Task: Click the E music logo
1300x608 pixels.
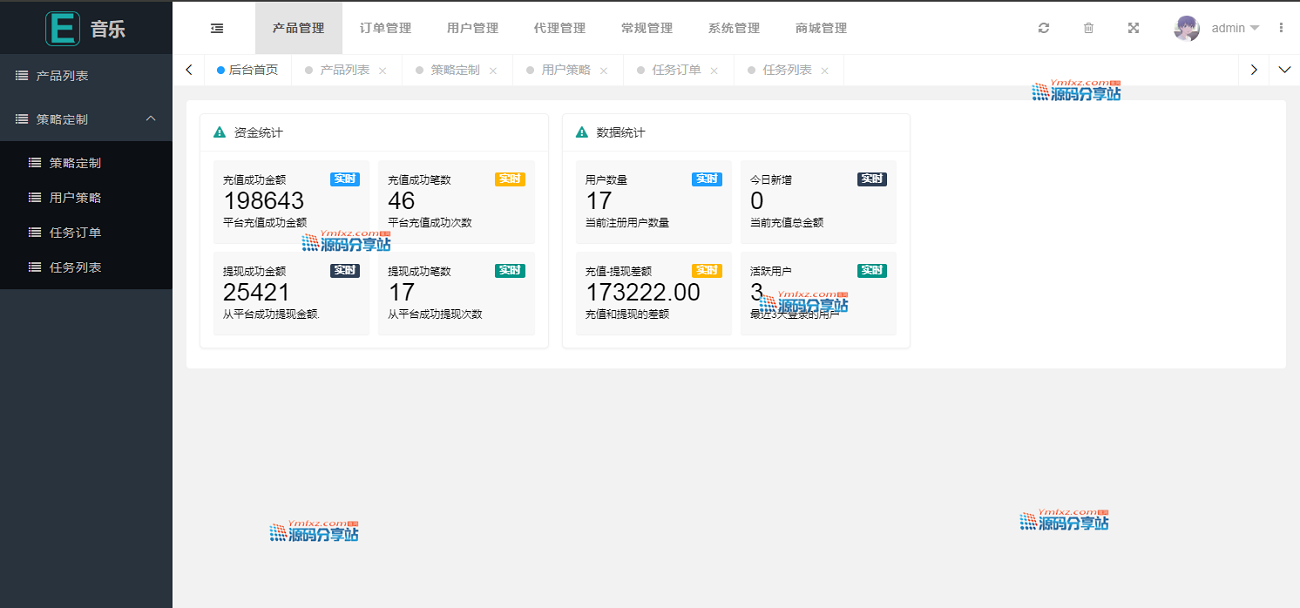Action: (x=86, y=28)
